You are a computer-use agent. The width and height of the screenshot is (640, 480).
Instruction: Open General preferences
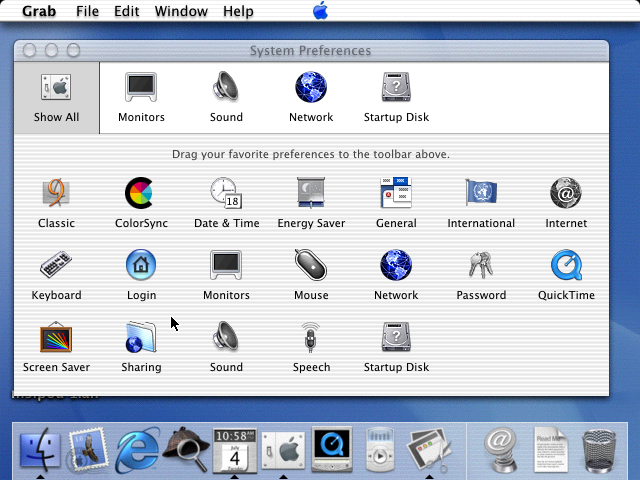[x=396, y=203]
